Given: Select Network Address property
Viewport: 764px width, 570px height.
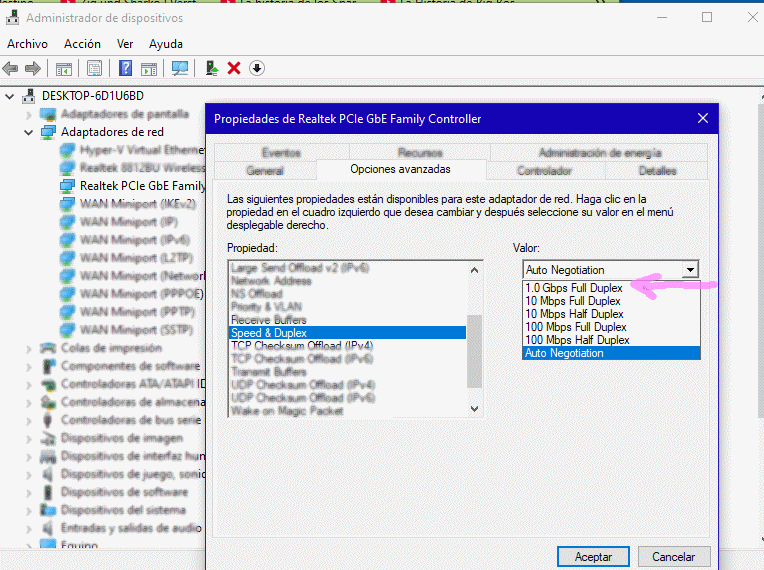Looking at the screenshot, I should tap(347, 281).
